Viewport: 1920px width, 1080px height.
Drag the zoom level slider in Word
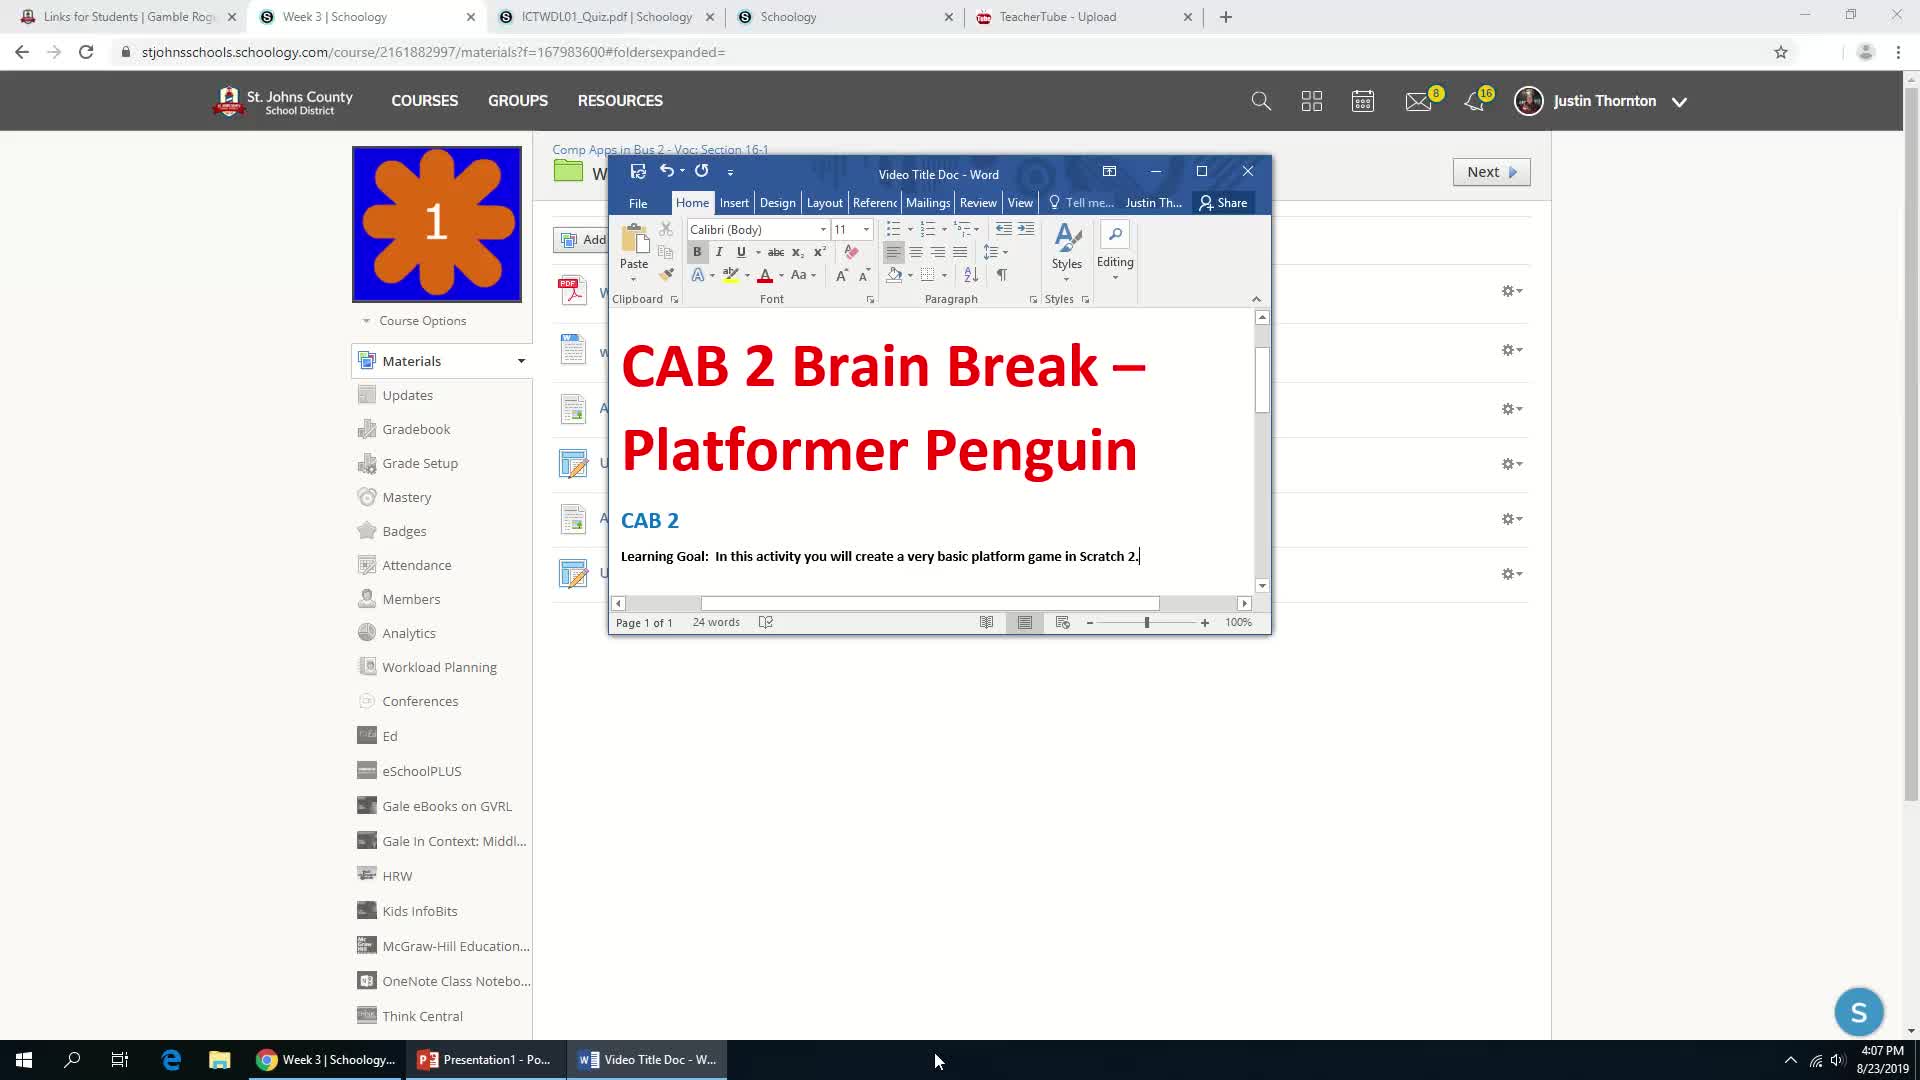point(1147,621)
